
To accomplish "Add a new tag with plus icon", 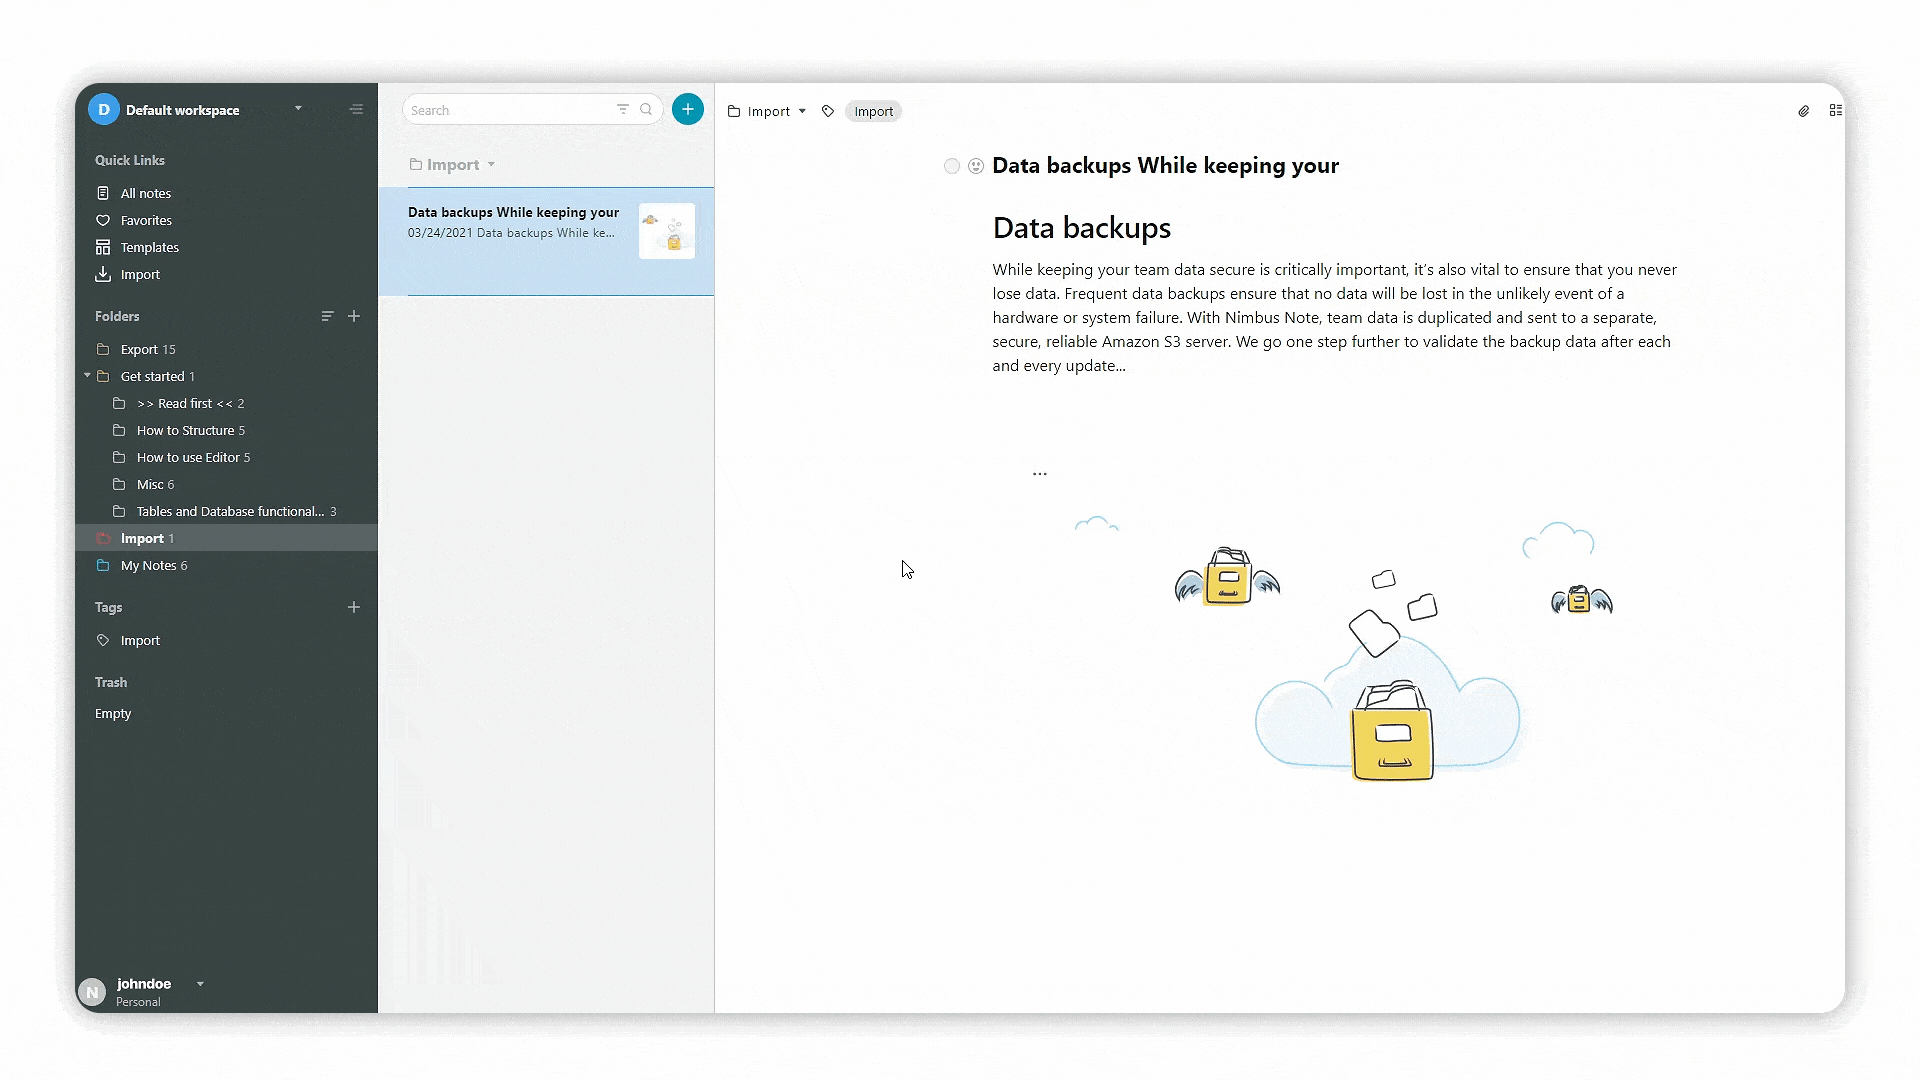I will coord(354,607).
